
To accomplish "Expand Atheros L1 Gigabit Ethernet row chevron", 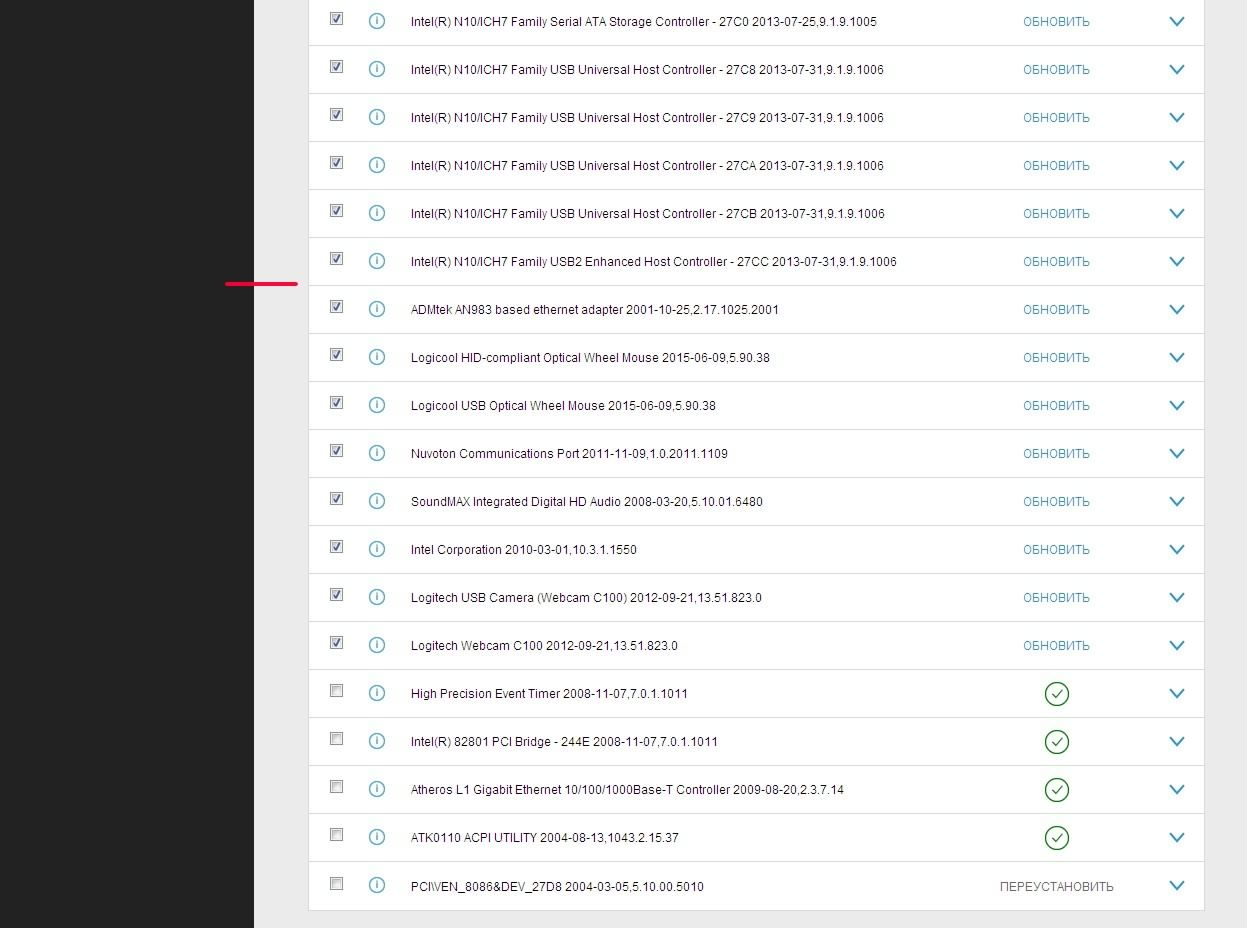I will point(1177,789).
